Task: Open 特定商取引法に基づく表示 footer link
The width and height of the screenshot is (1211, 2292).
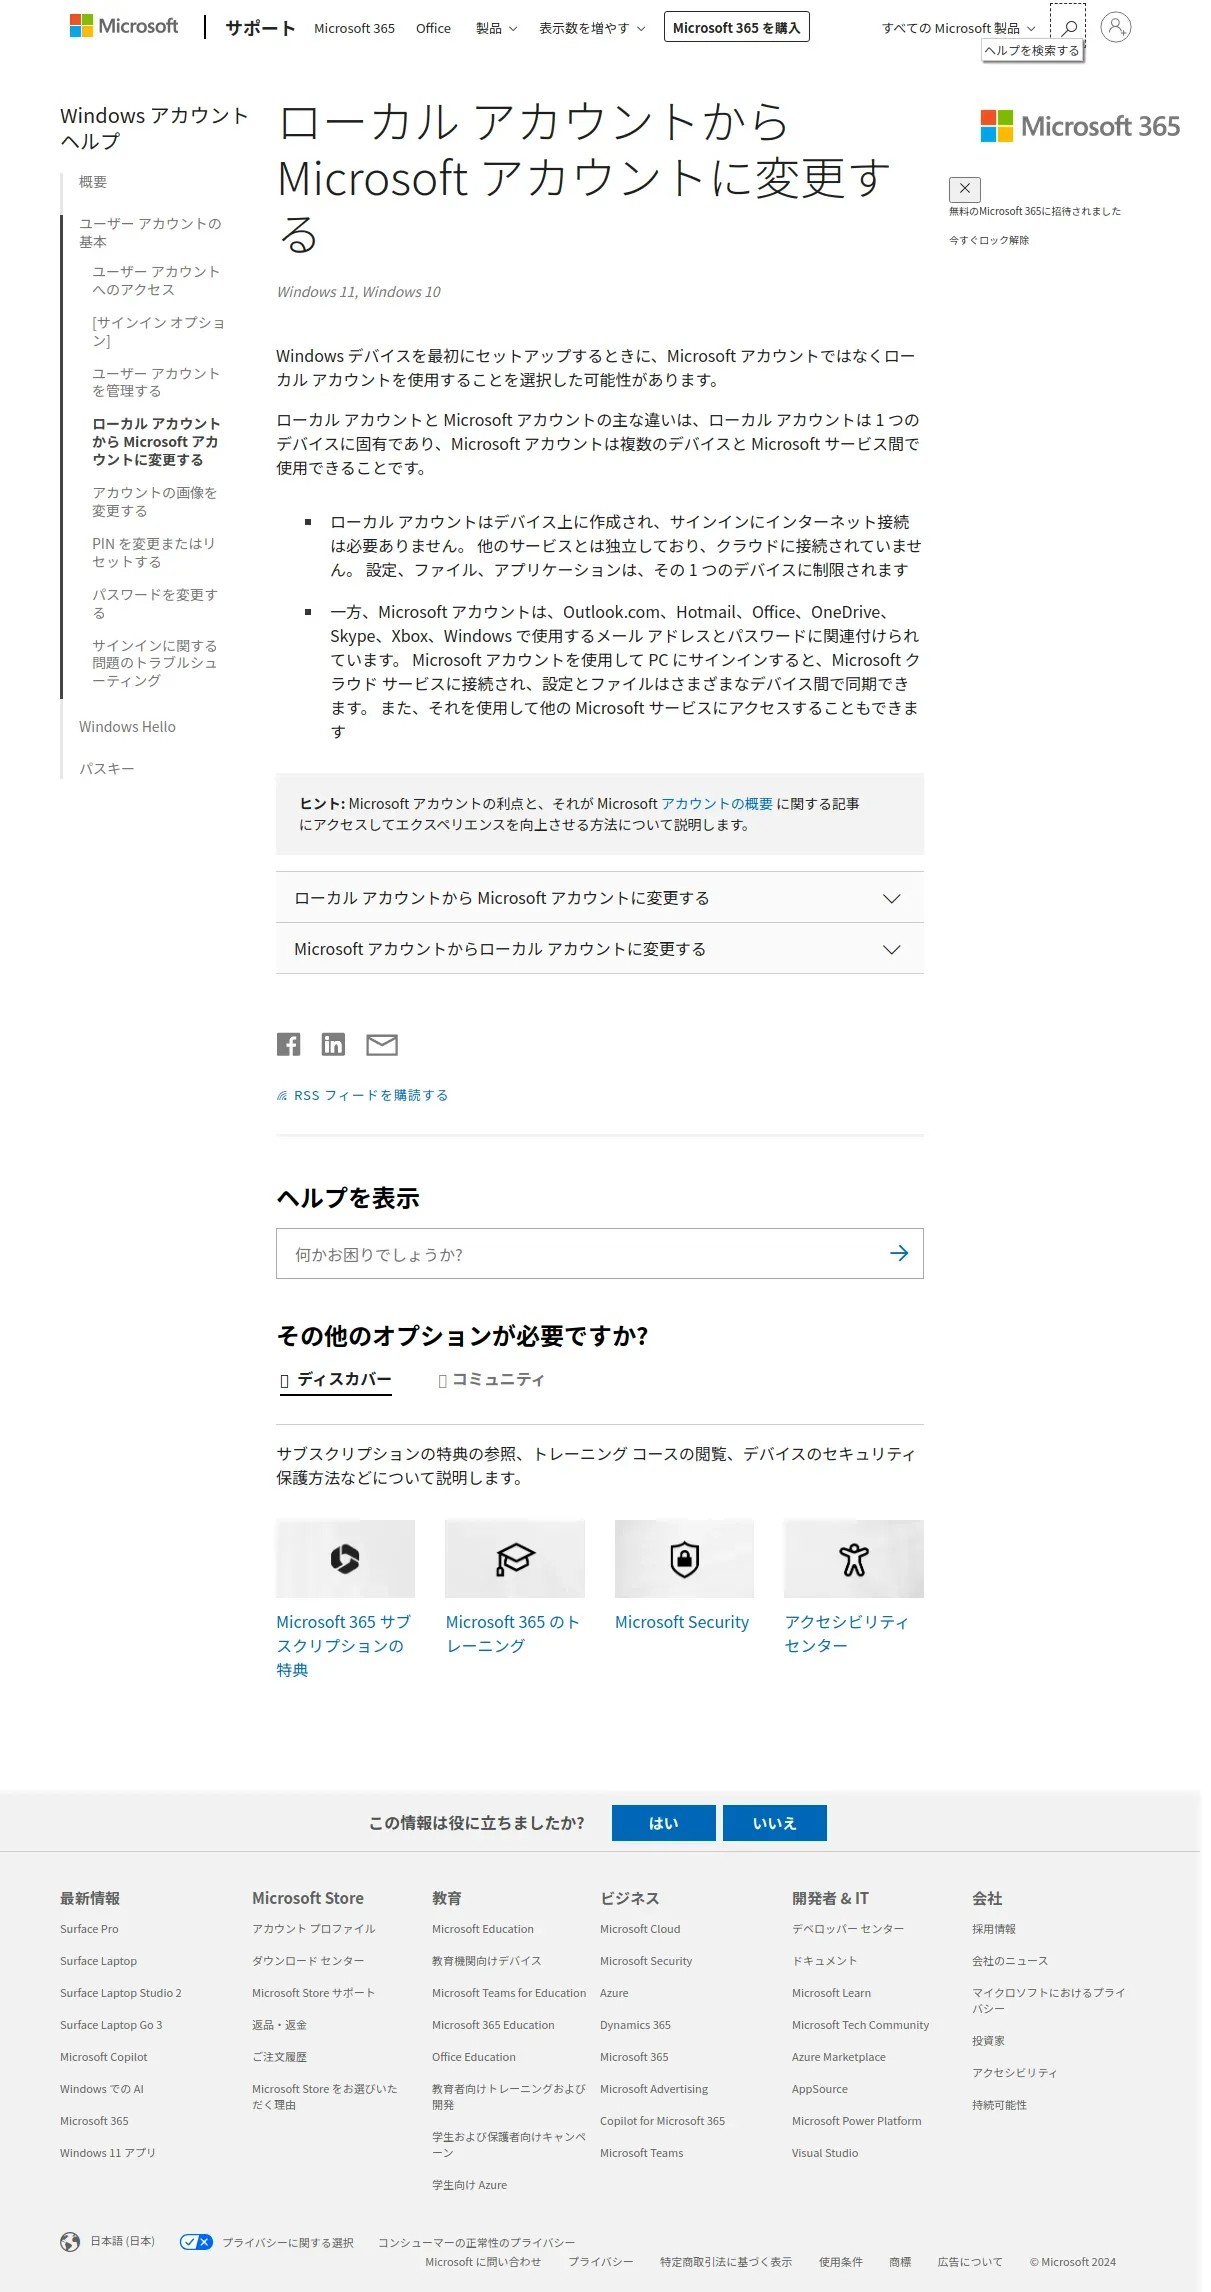Action: coord(726,2262)
